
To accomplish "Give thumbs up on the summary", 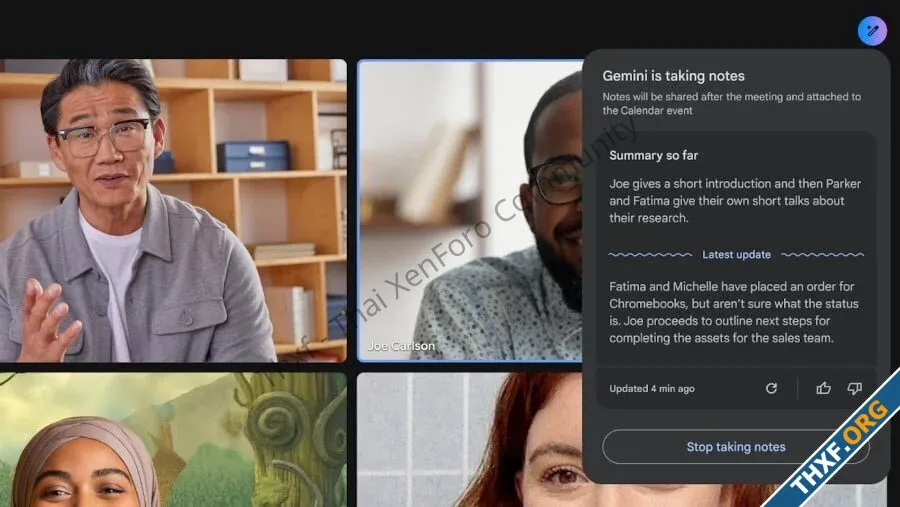I will tap(824, 389).
